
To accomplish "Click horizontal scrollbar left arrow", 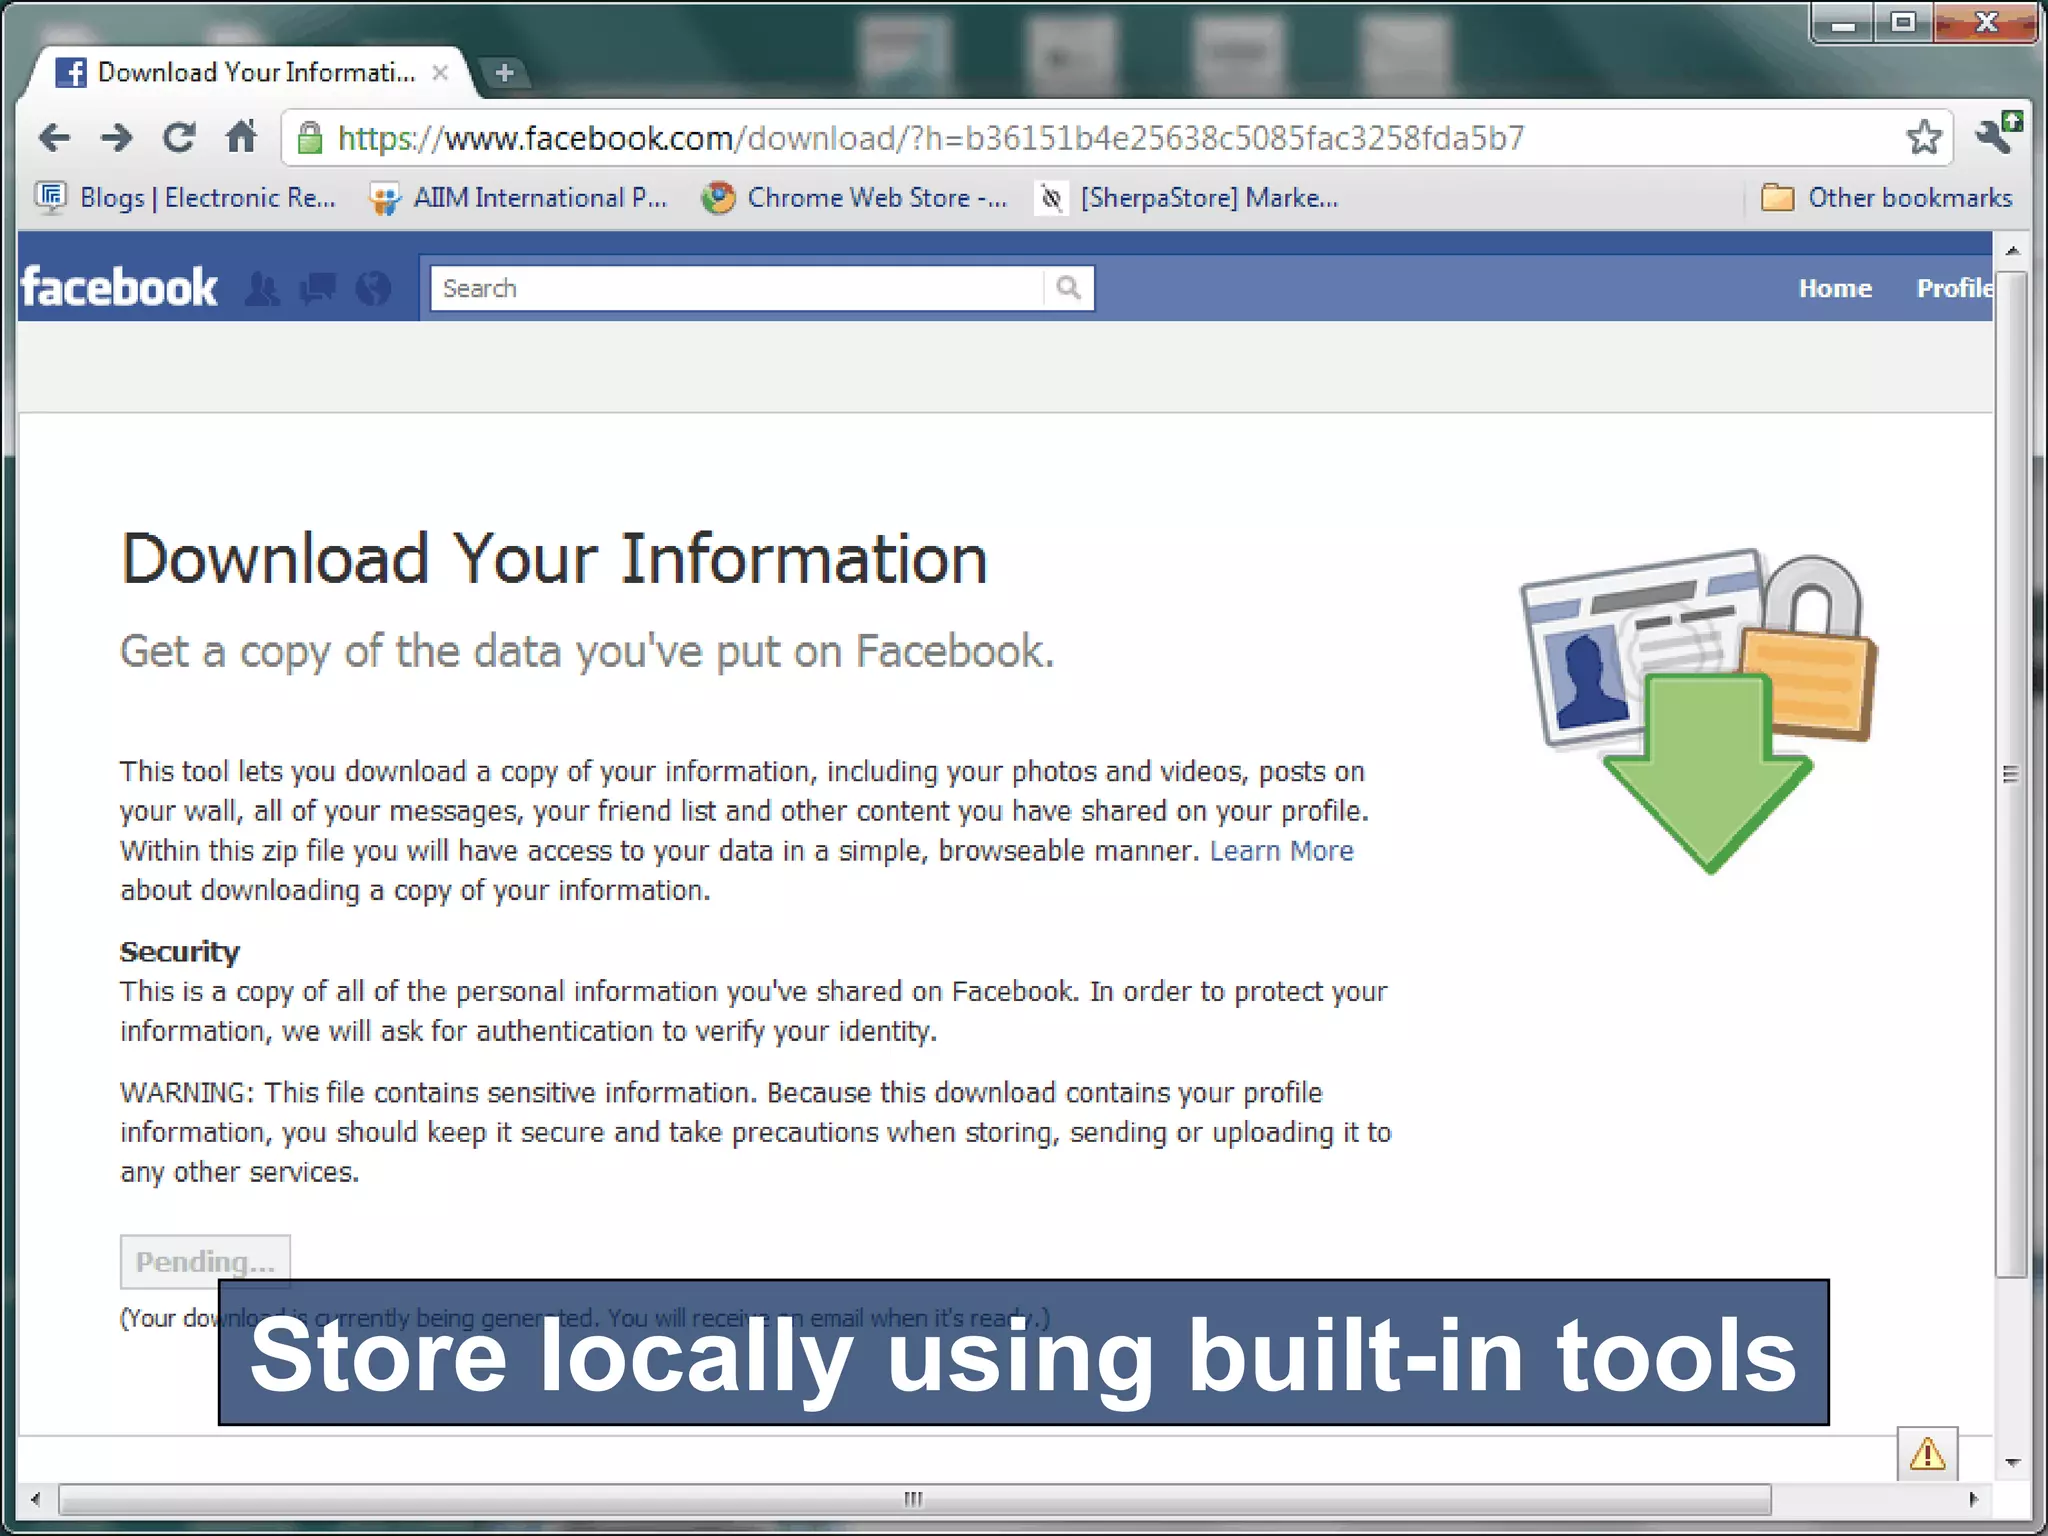I will coord(36,1499).
